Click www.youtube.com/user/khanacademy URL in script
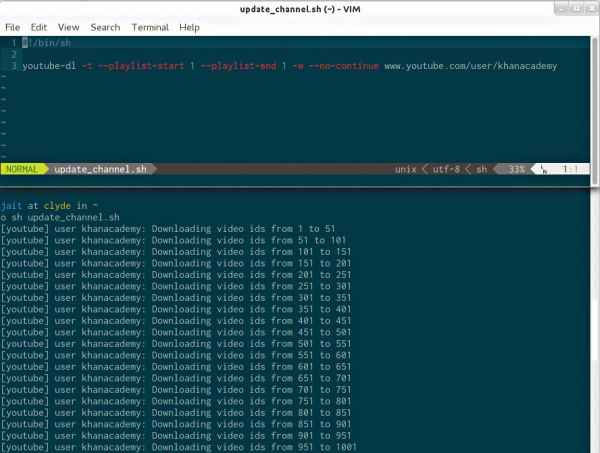Image resolution: width=600 pixels, height=453 pixels. [x=471, y=66]
